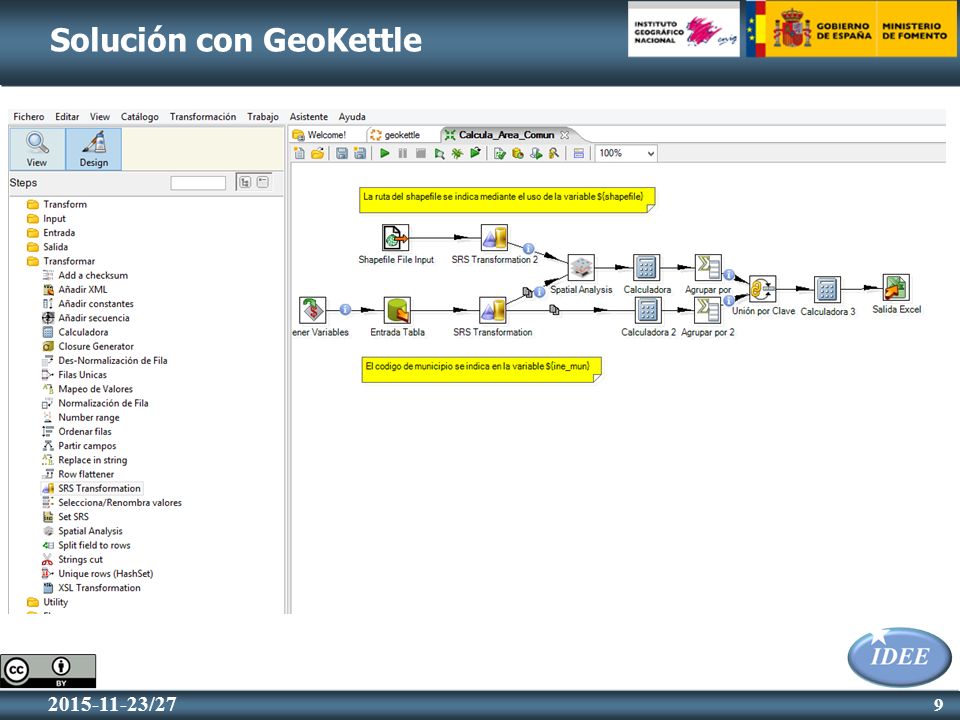
Task: Select XSL Transformation in the steps tree
Action: point(92,588)
